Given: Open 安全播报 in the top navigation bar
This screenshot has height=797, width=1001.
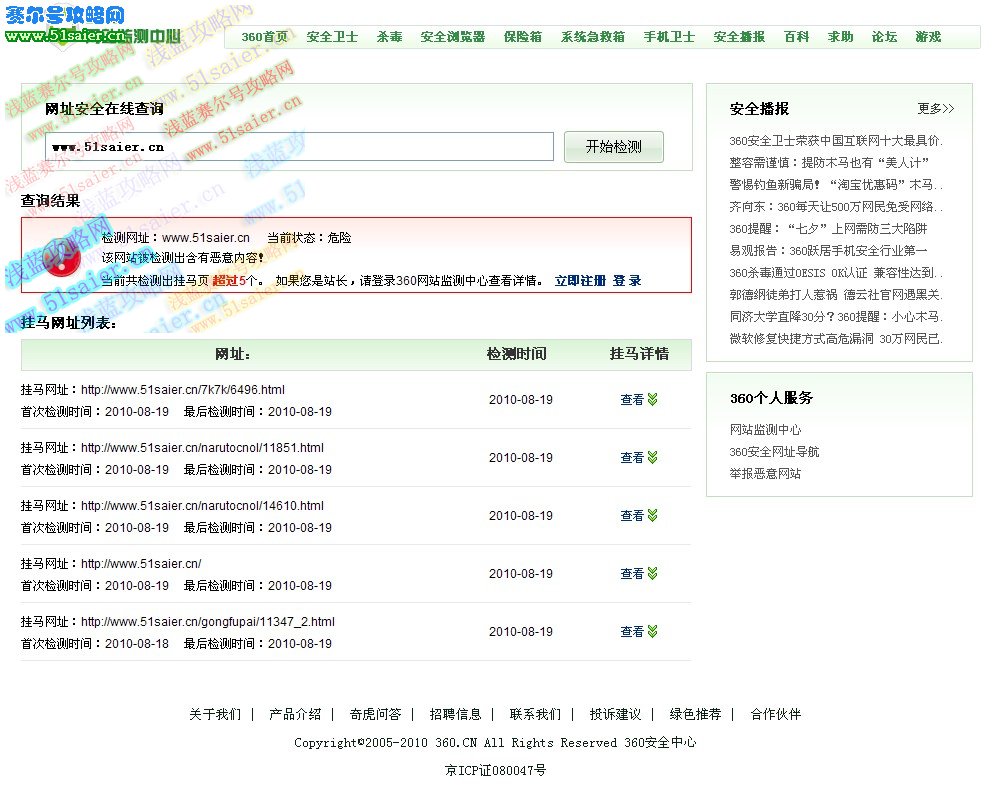Looking at the screenshot, I should [739, 37].
